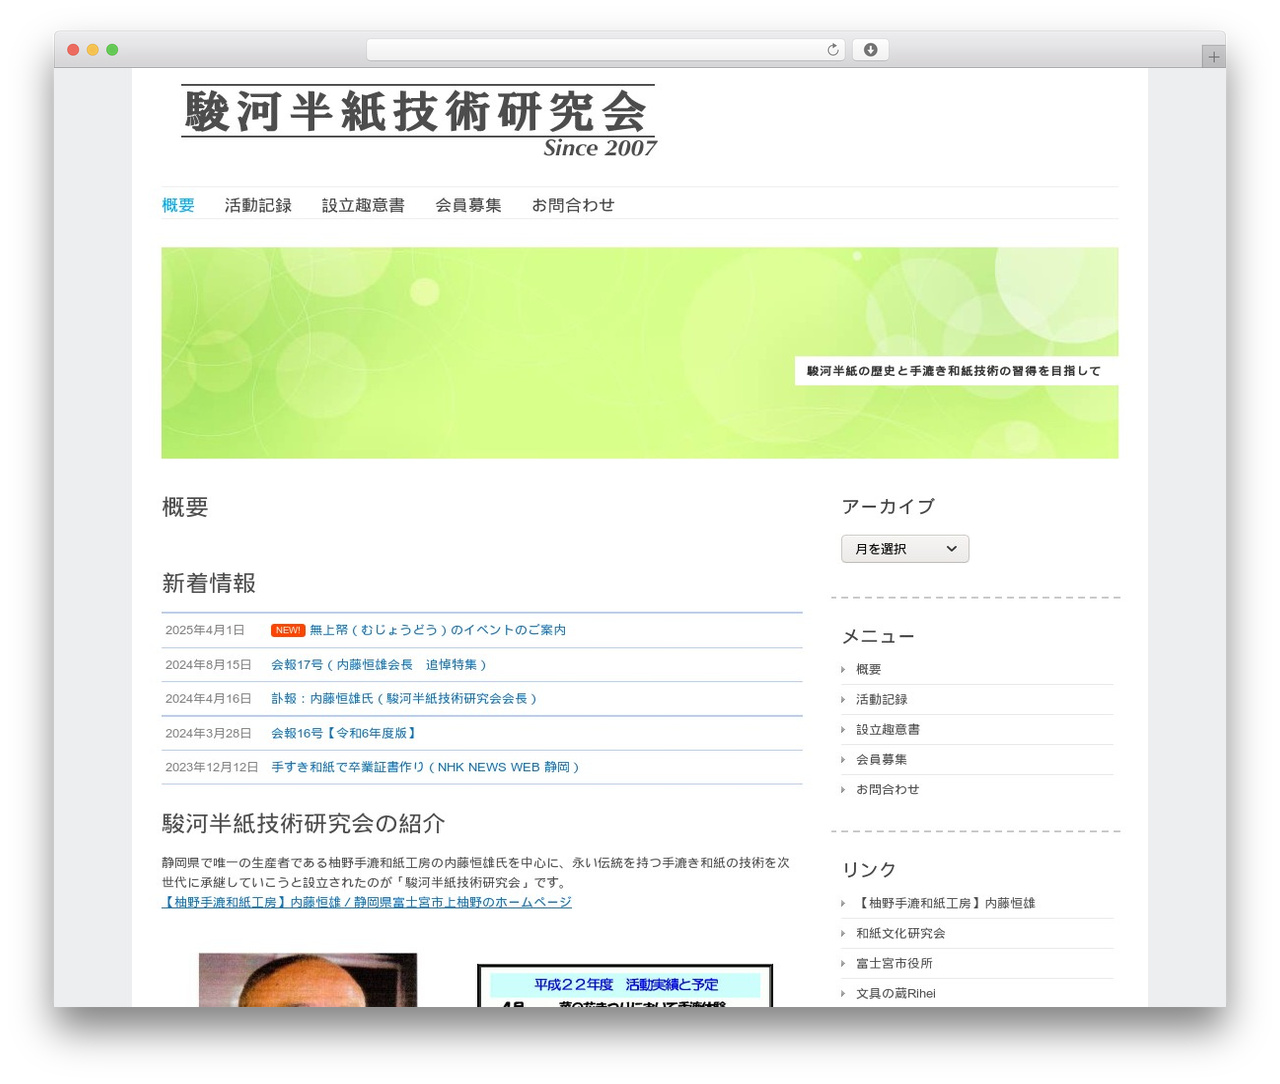The height and width of the screenshot is (1084, 1280).
Task: Click the リンク sidebar heading
Action: coord(869,870)
